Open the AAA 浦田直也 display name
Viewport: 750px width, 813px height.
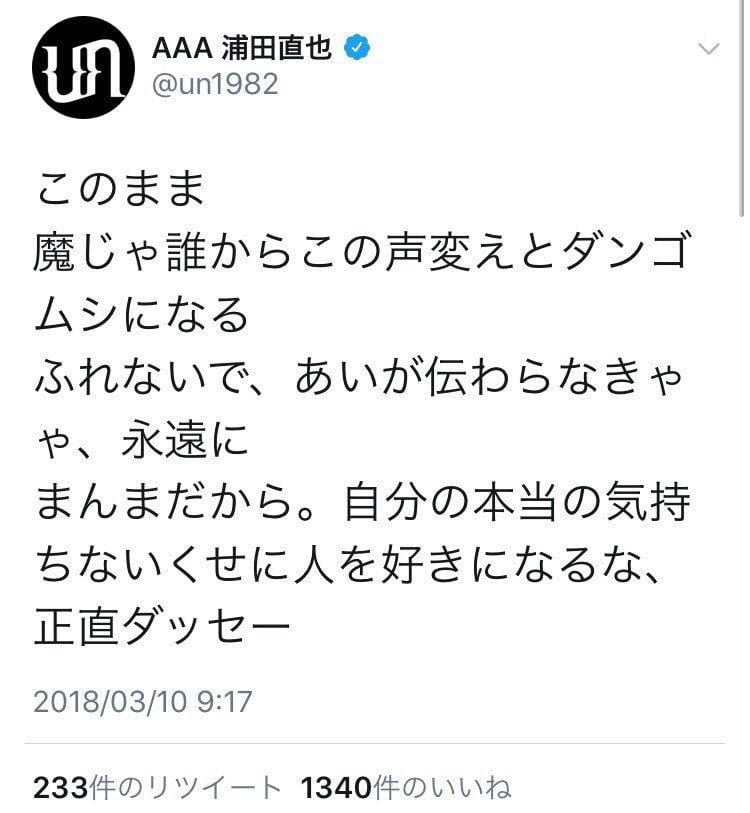(241, 47)
